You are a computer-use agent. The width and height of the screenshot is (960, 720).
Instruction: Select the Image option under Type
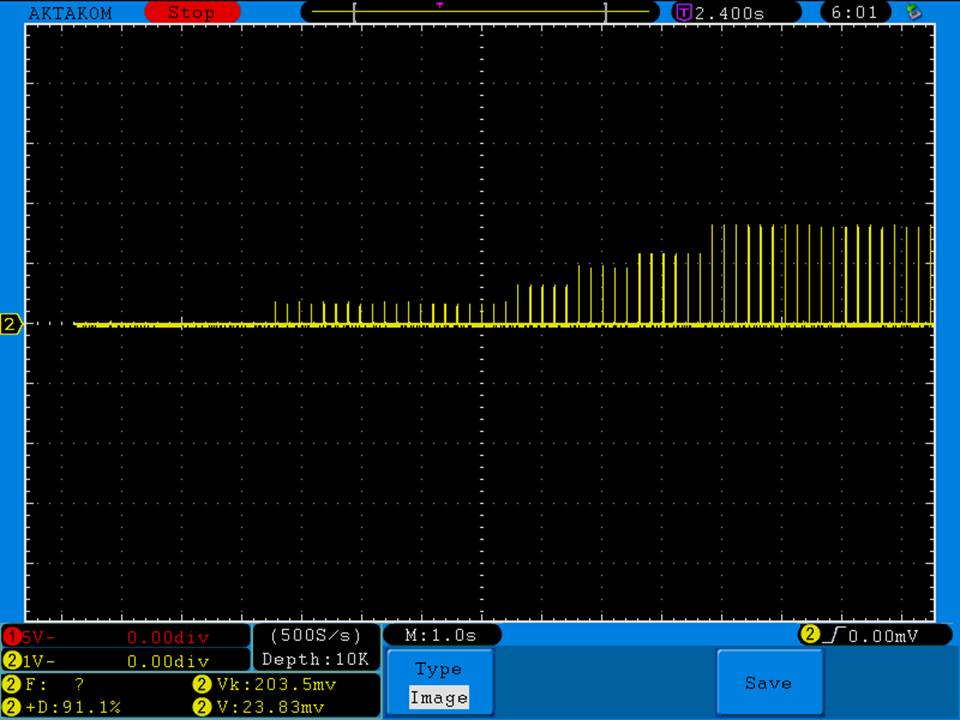click(438, 698)
